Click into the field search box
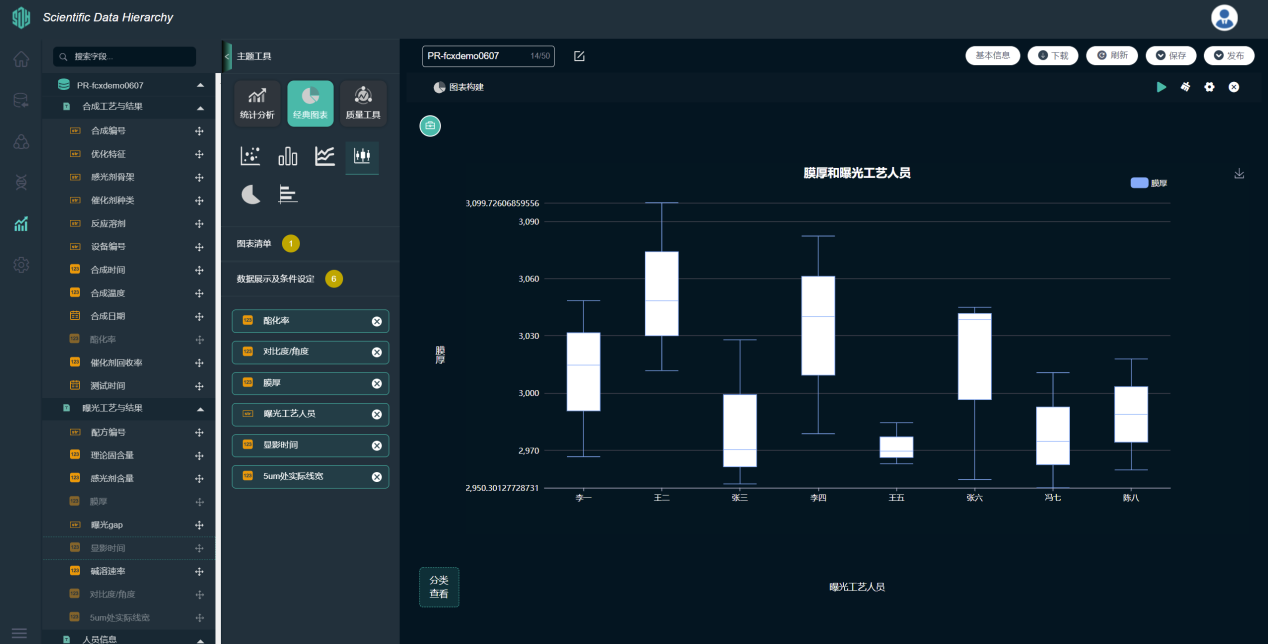The height and width of the screenshot is (644, 1268). coord(125,57)
